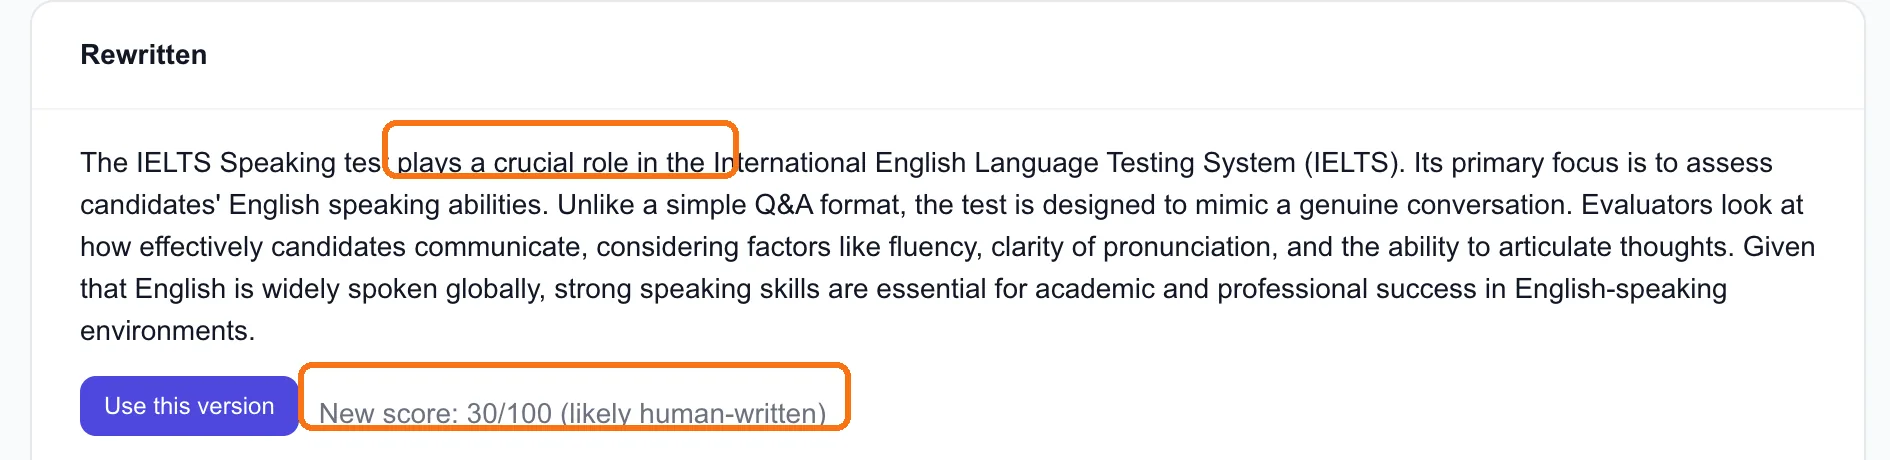Click the words International English Language Testing System
The height and width of the screenshot is (460, 1890).
(1004, 162)
